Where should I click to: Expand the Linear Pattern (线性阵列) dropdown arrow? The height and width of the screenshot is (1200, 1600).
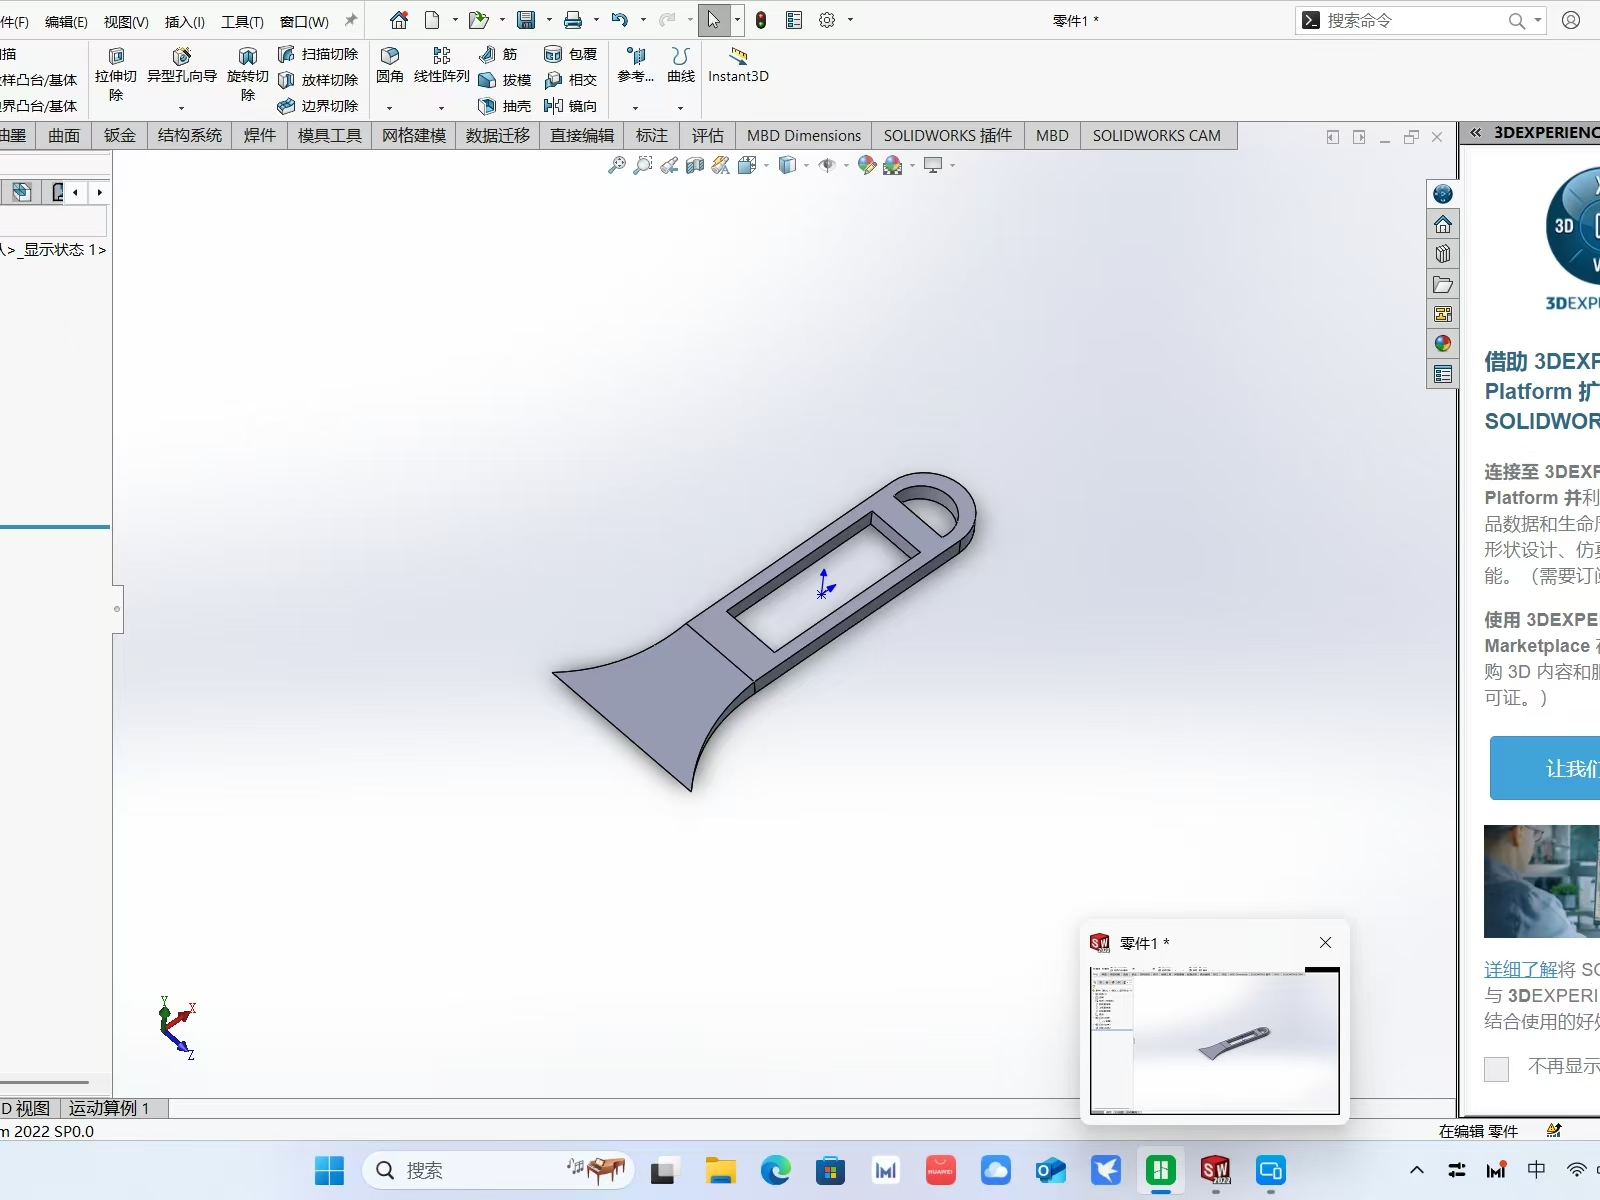click(x=441, y=108)
